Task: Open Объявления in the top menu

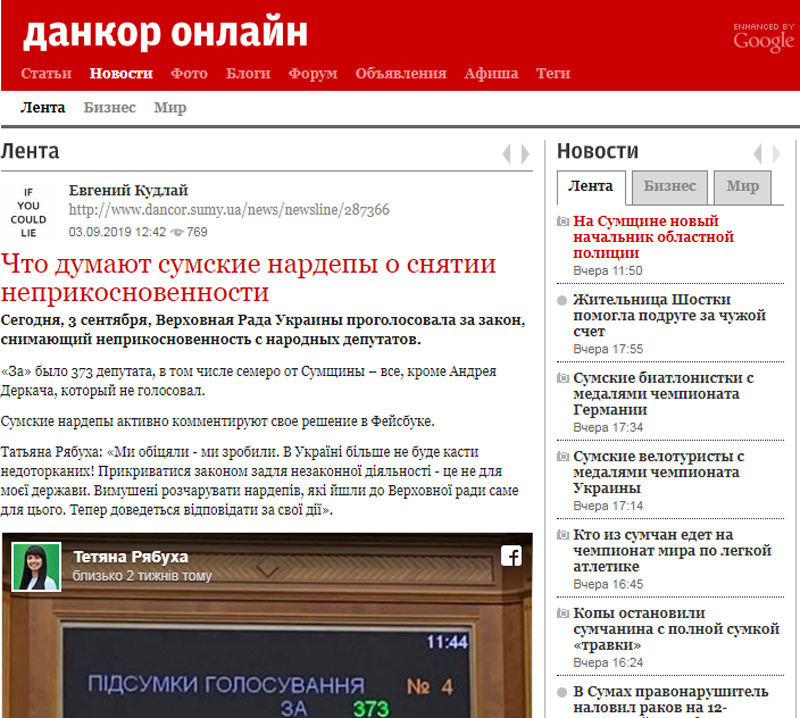Action: (401, 73)
